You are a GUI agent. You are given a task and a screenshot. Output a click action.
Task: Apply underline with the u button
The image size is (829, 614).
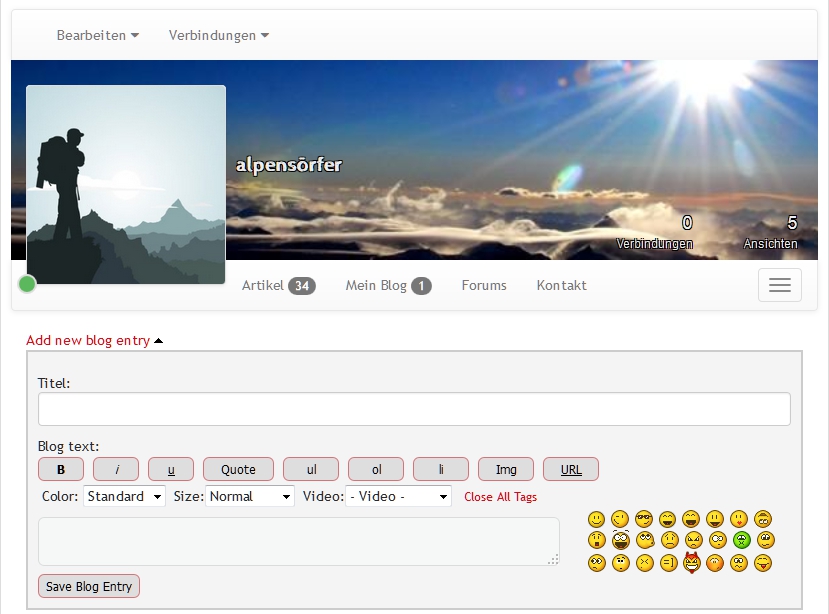pyautogui.click(x=171, y=469)
